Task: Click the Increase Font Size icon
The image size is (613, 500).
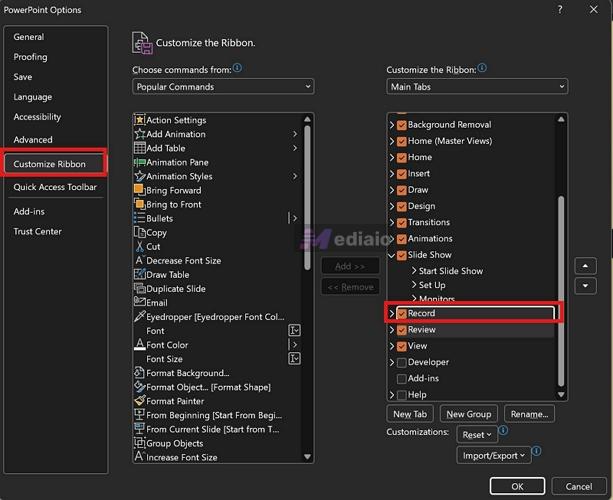Action: pyautogui.click(x=140, y=457)
